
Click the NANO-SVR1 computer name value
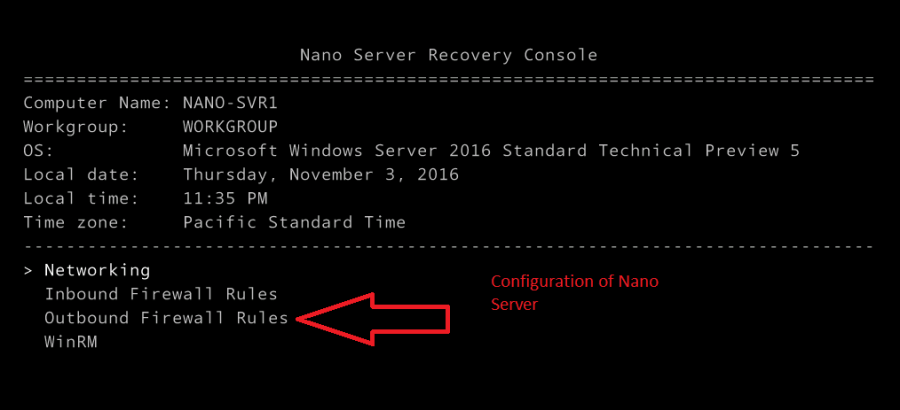pos(230,102)
